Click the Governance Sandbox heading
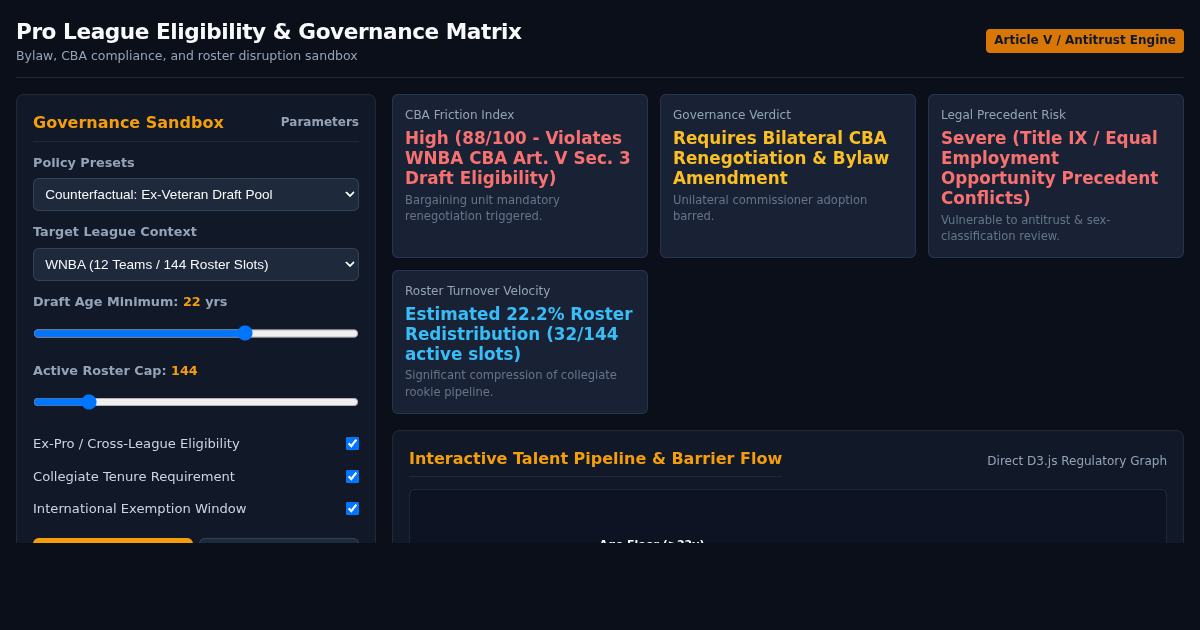The height and width of the screenshot is (630, 1200). click(128, 122)
